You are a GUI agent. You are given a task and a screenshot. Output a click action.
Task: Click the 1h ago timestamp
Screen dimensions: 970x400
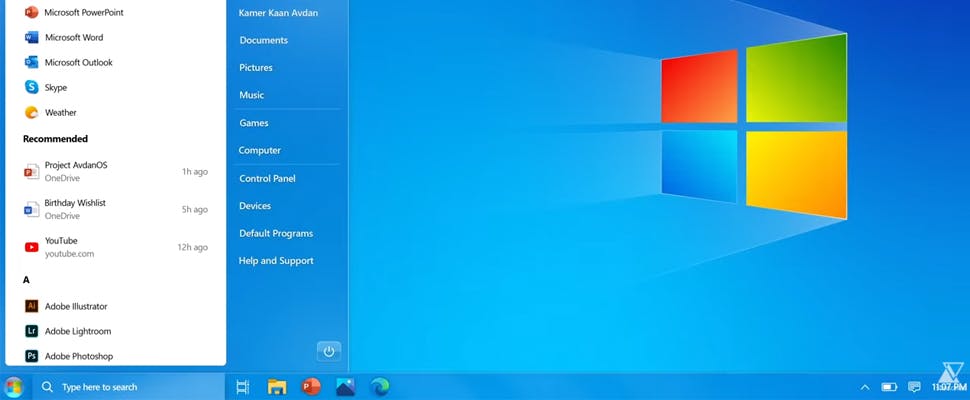tap(195, 172)
